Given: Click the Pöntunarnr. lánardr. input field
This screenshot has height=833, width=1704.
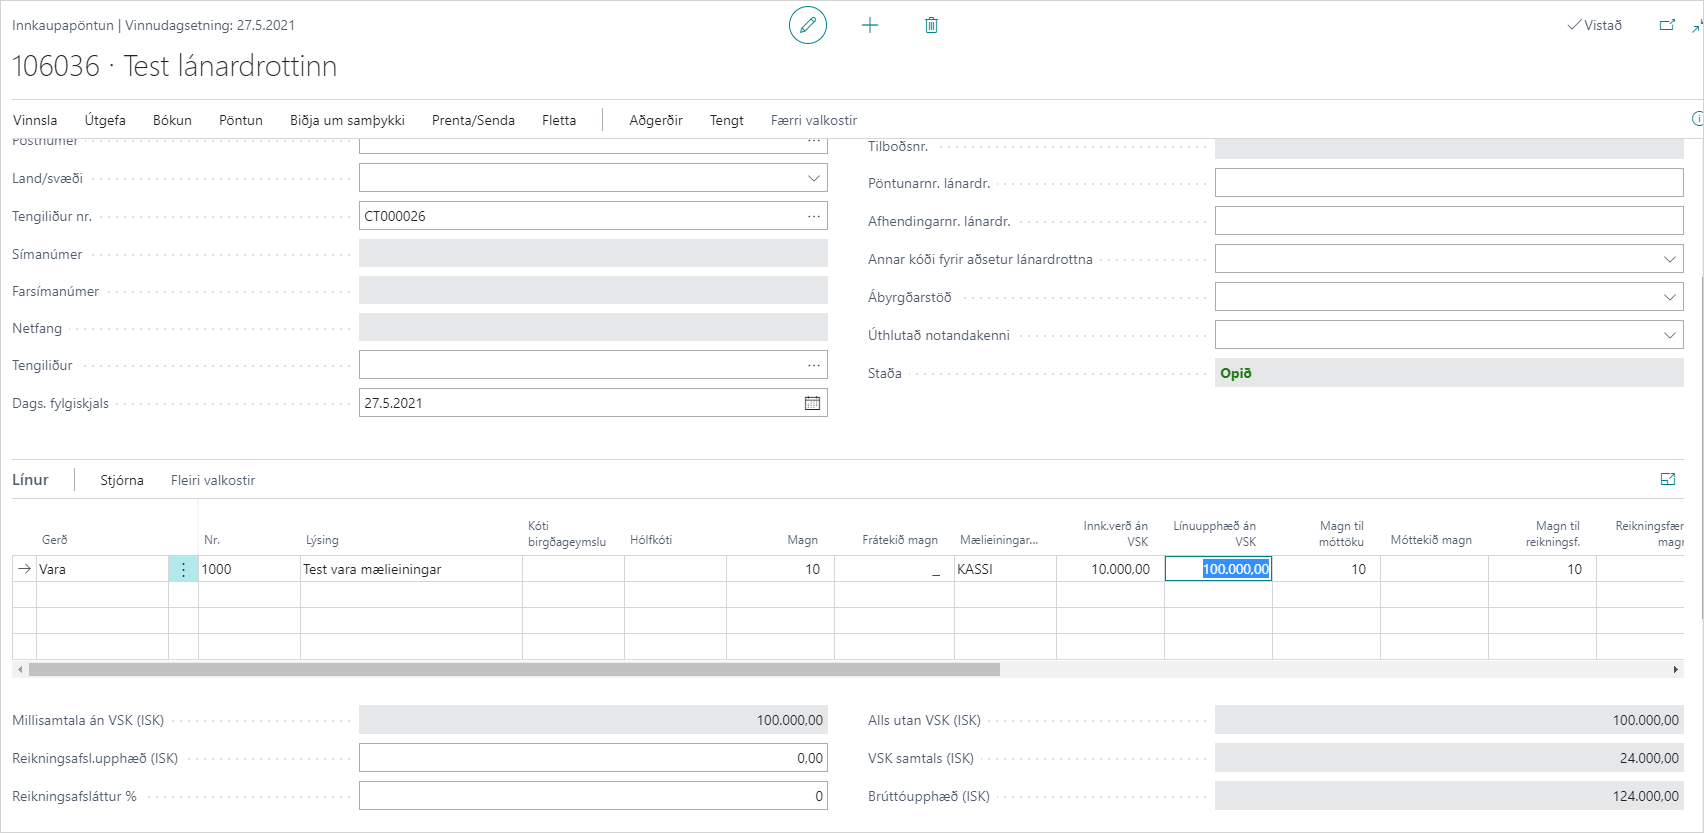Looking at the screenshot, I should 1449,183.
